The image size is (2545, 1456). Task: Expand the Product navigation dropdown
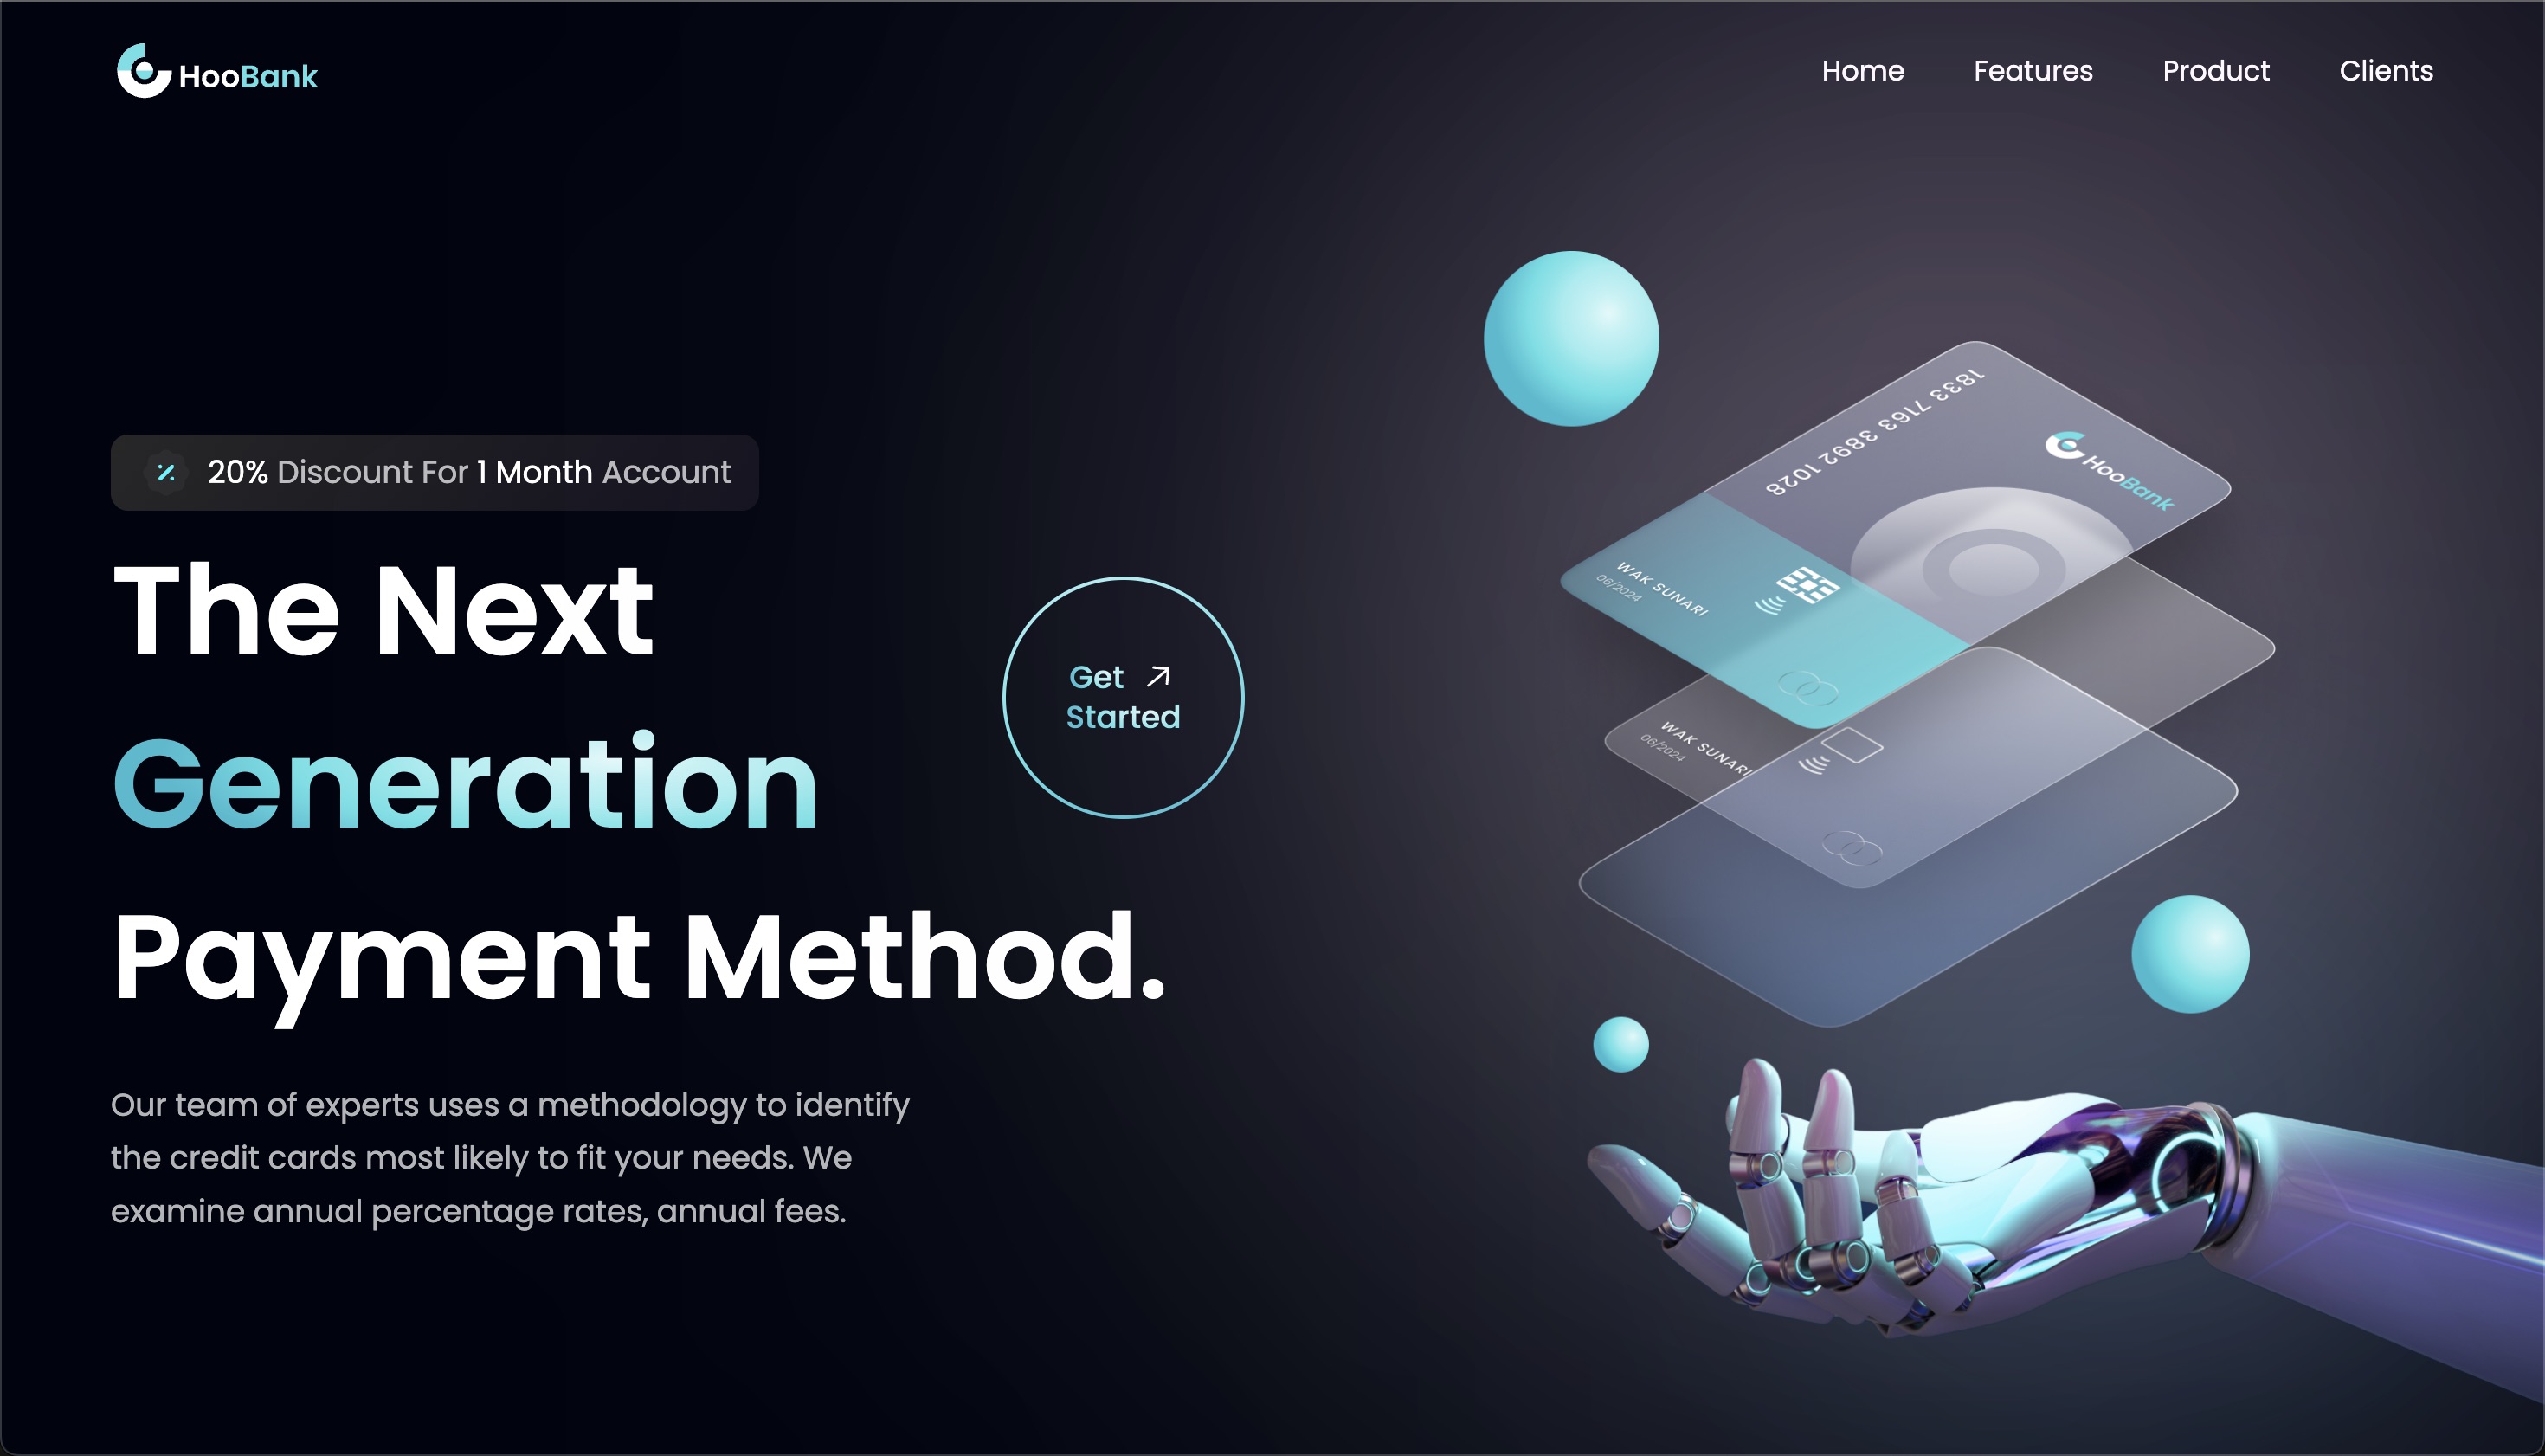pyautogui.click(x=2214, y=72)
